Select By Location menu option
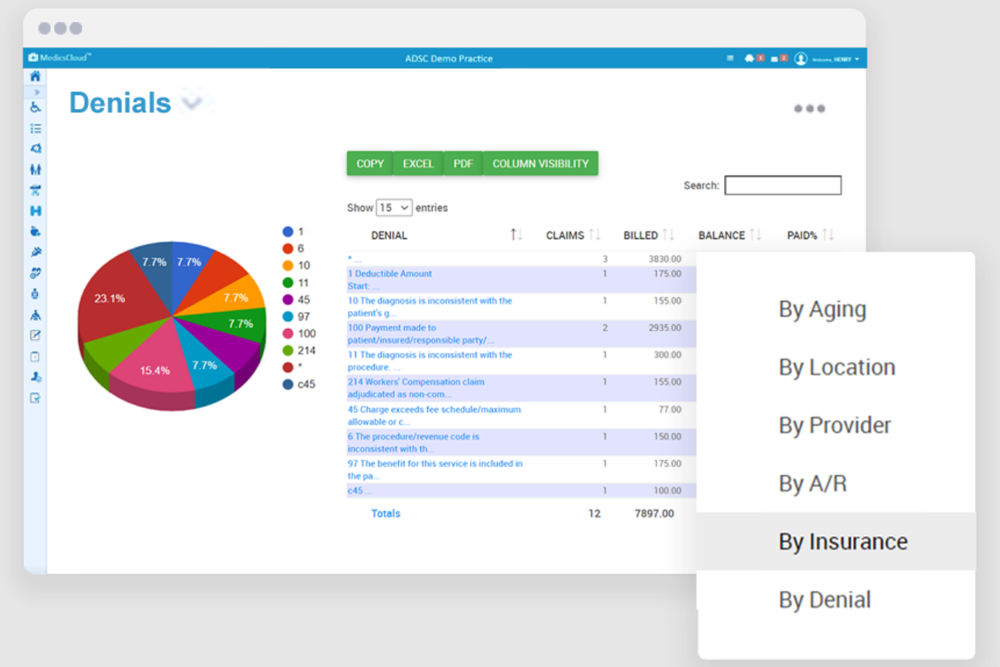This screenshot has height=667, width=1000. click(x=835, y=367)
